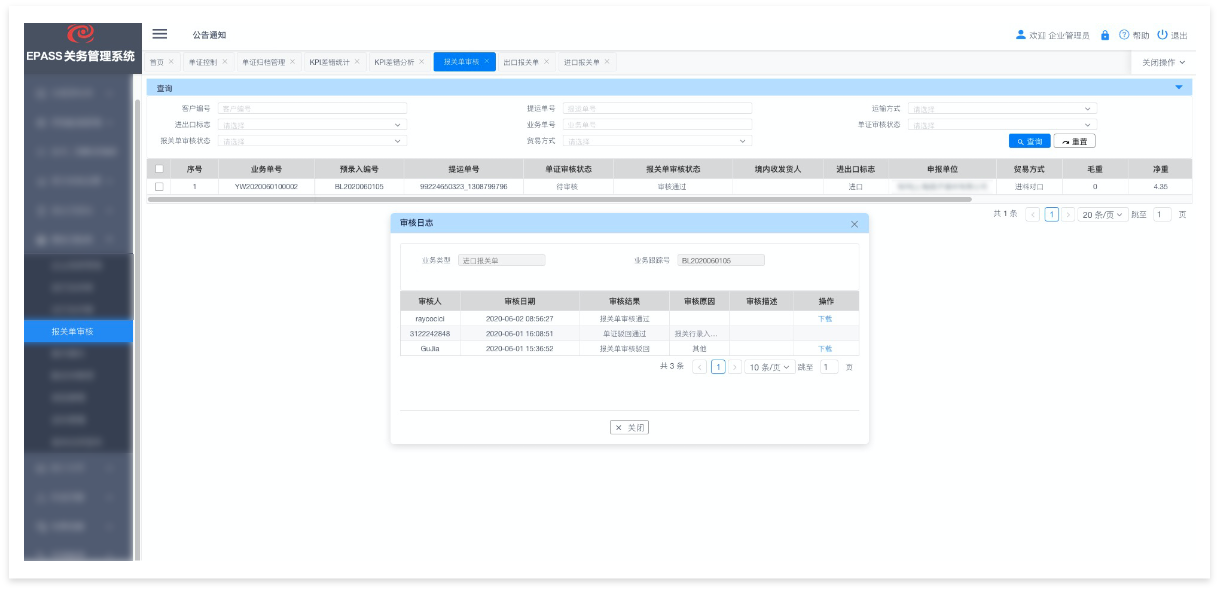This screenshot has width=1219, height=591.
Task: Click 下载 link in GuJia row
Action: tap(825, 348)
